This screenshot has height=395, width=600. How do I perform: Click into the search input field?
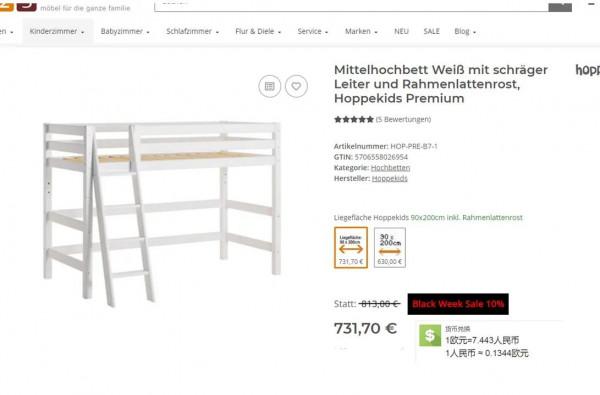351,5
